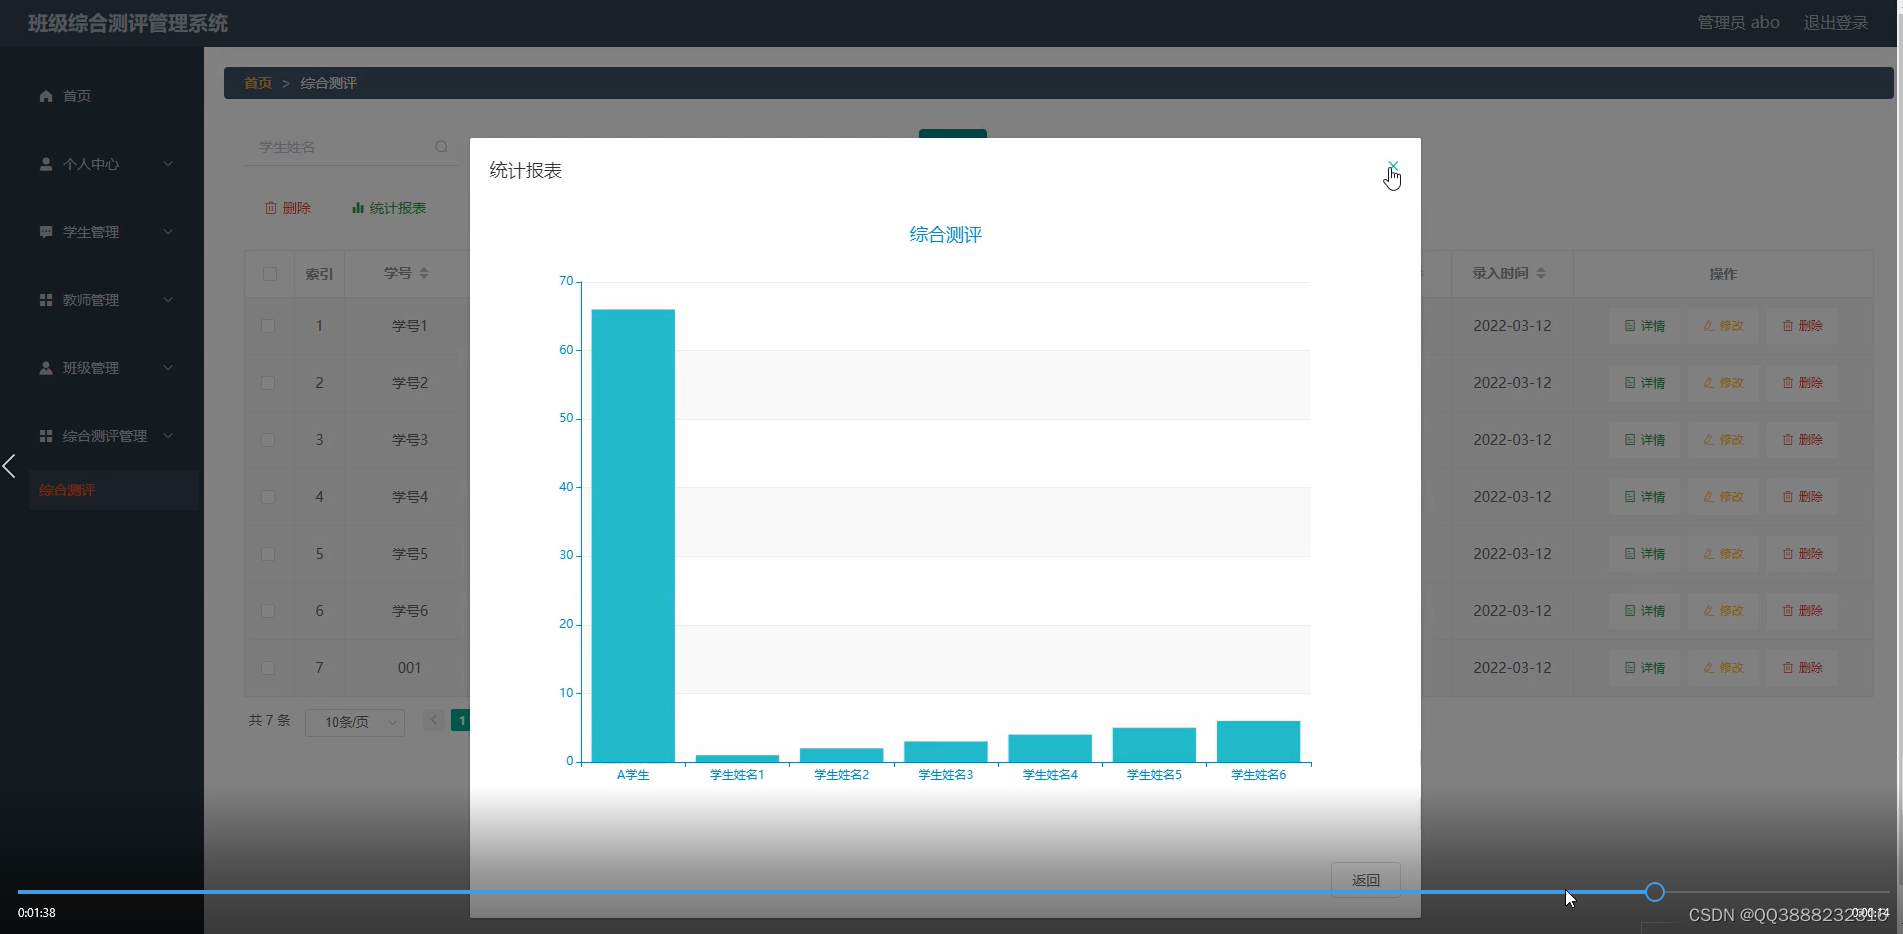
Task: Check the row 学号2 checkbox
Action: tap(268, 383)
